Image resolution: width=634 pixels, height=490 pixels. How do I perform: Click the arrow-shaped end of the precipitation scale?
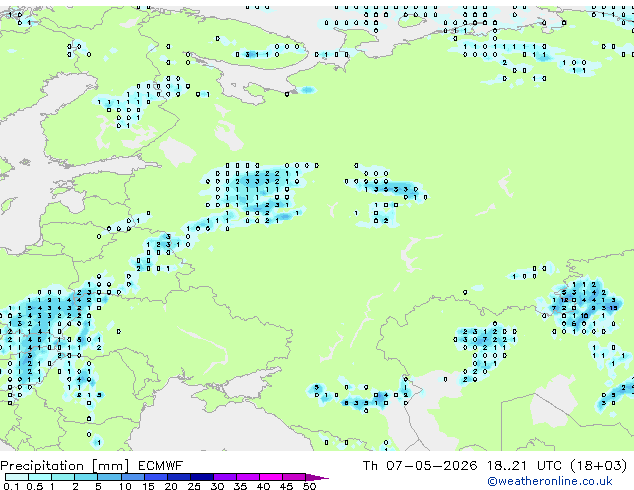click(x=317, y=477)
